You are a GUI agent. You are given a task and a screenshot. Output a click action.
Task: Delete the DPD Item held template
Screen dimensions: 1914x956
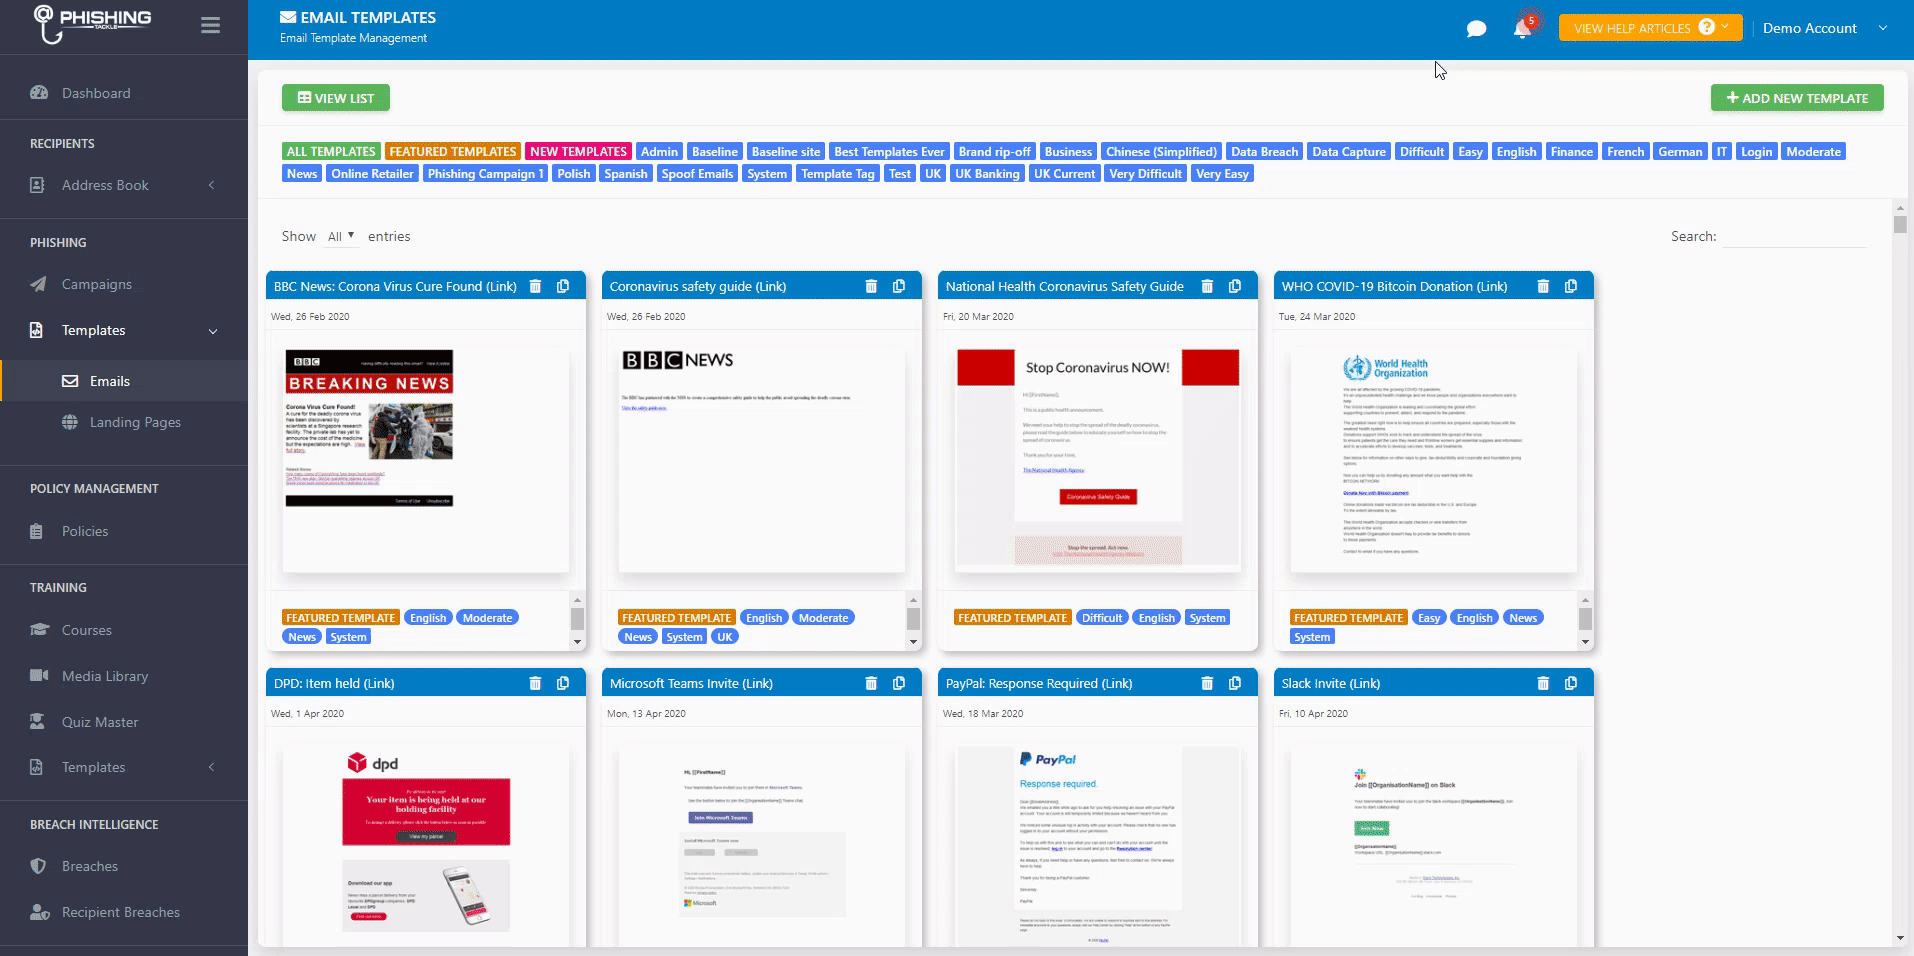click(x=535, y=683)
